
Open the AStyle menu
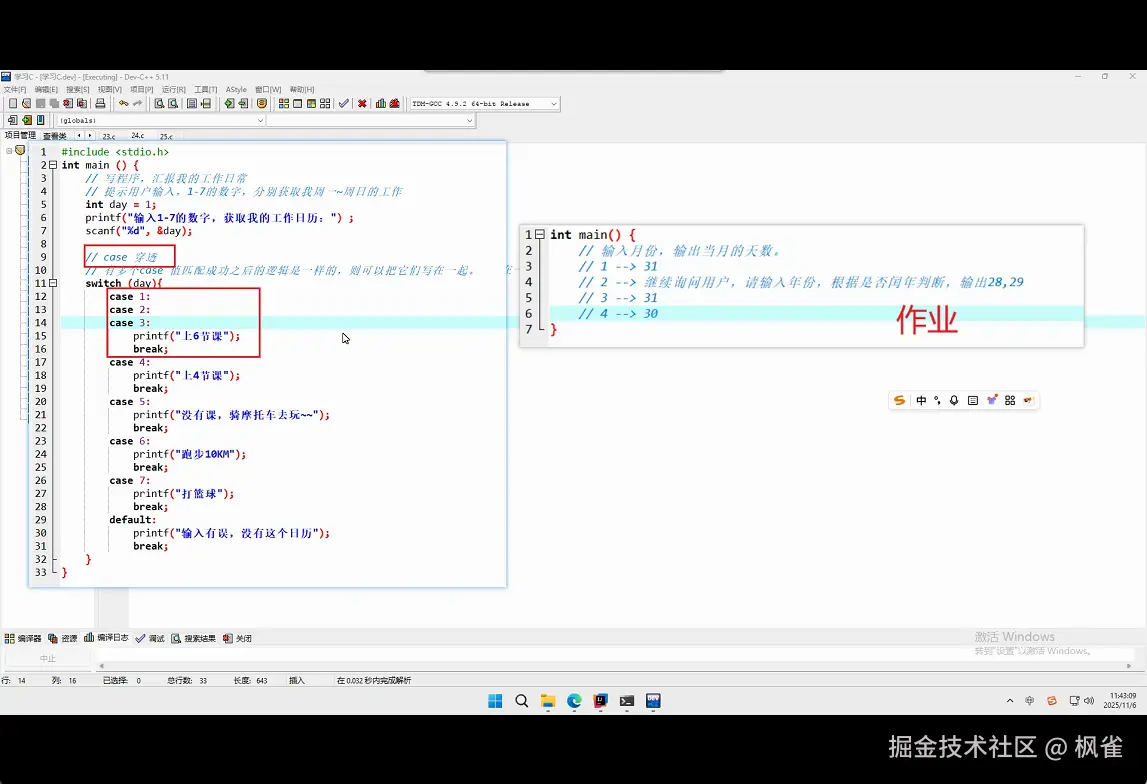pos(236,89)
